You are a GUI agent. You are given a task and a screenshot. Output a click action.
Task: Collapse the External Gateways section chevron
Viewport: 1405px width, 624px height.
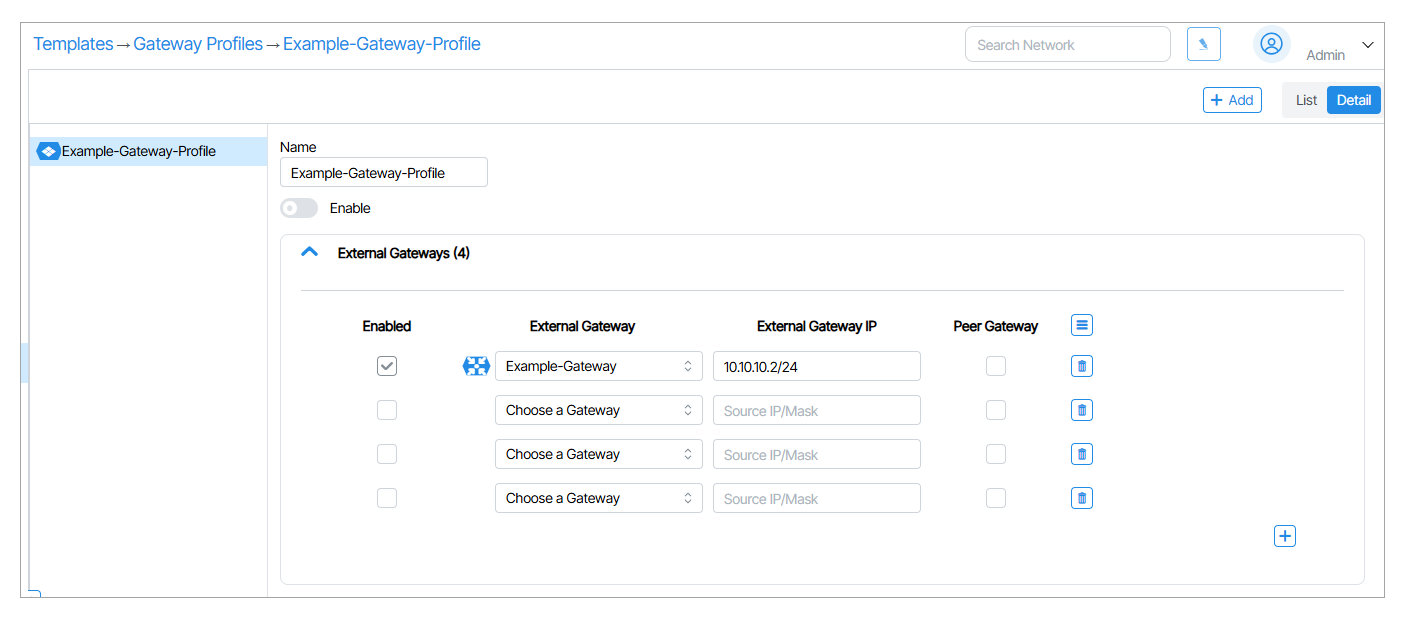click(x=310, y=253)
